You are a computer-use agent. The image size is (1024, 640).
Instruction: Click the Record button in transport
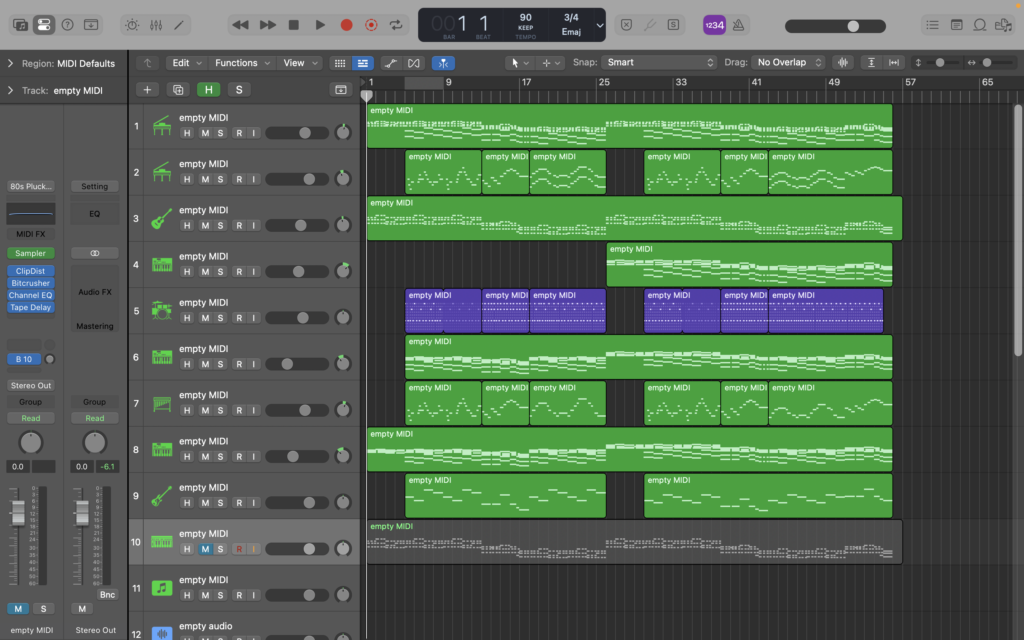346,24
